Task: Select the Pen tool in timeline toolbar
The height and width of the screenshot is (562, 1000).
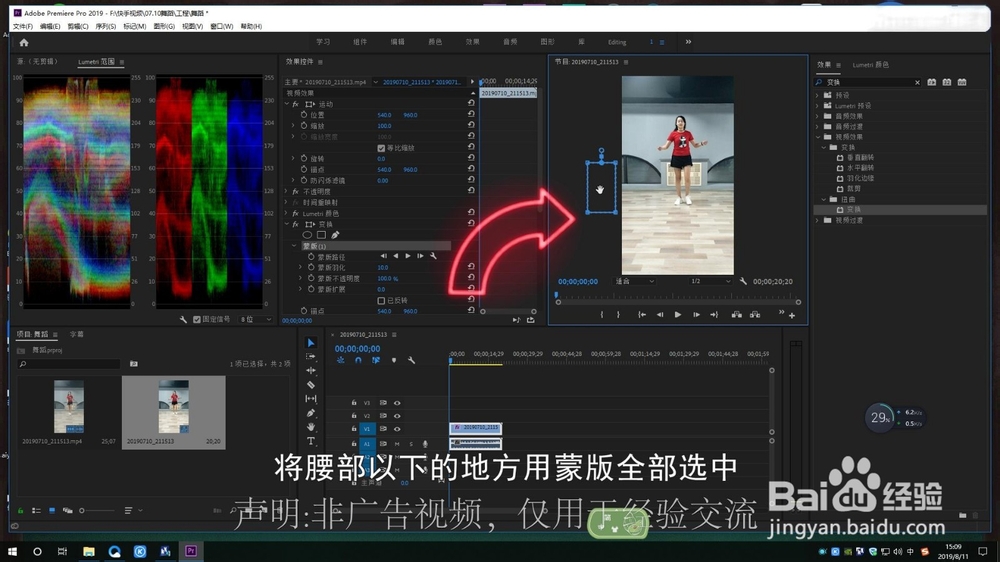Action: [x=311, y=413]
